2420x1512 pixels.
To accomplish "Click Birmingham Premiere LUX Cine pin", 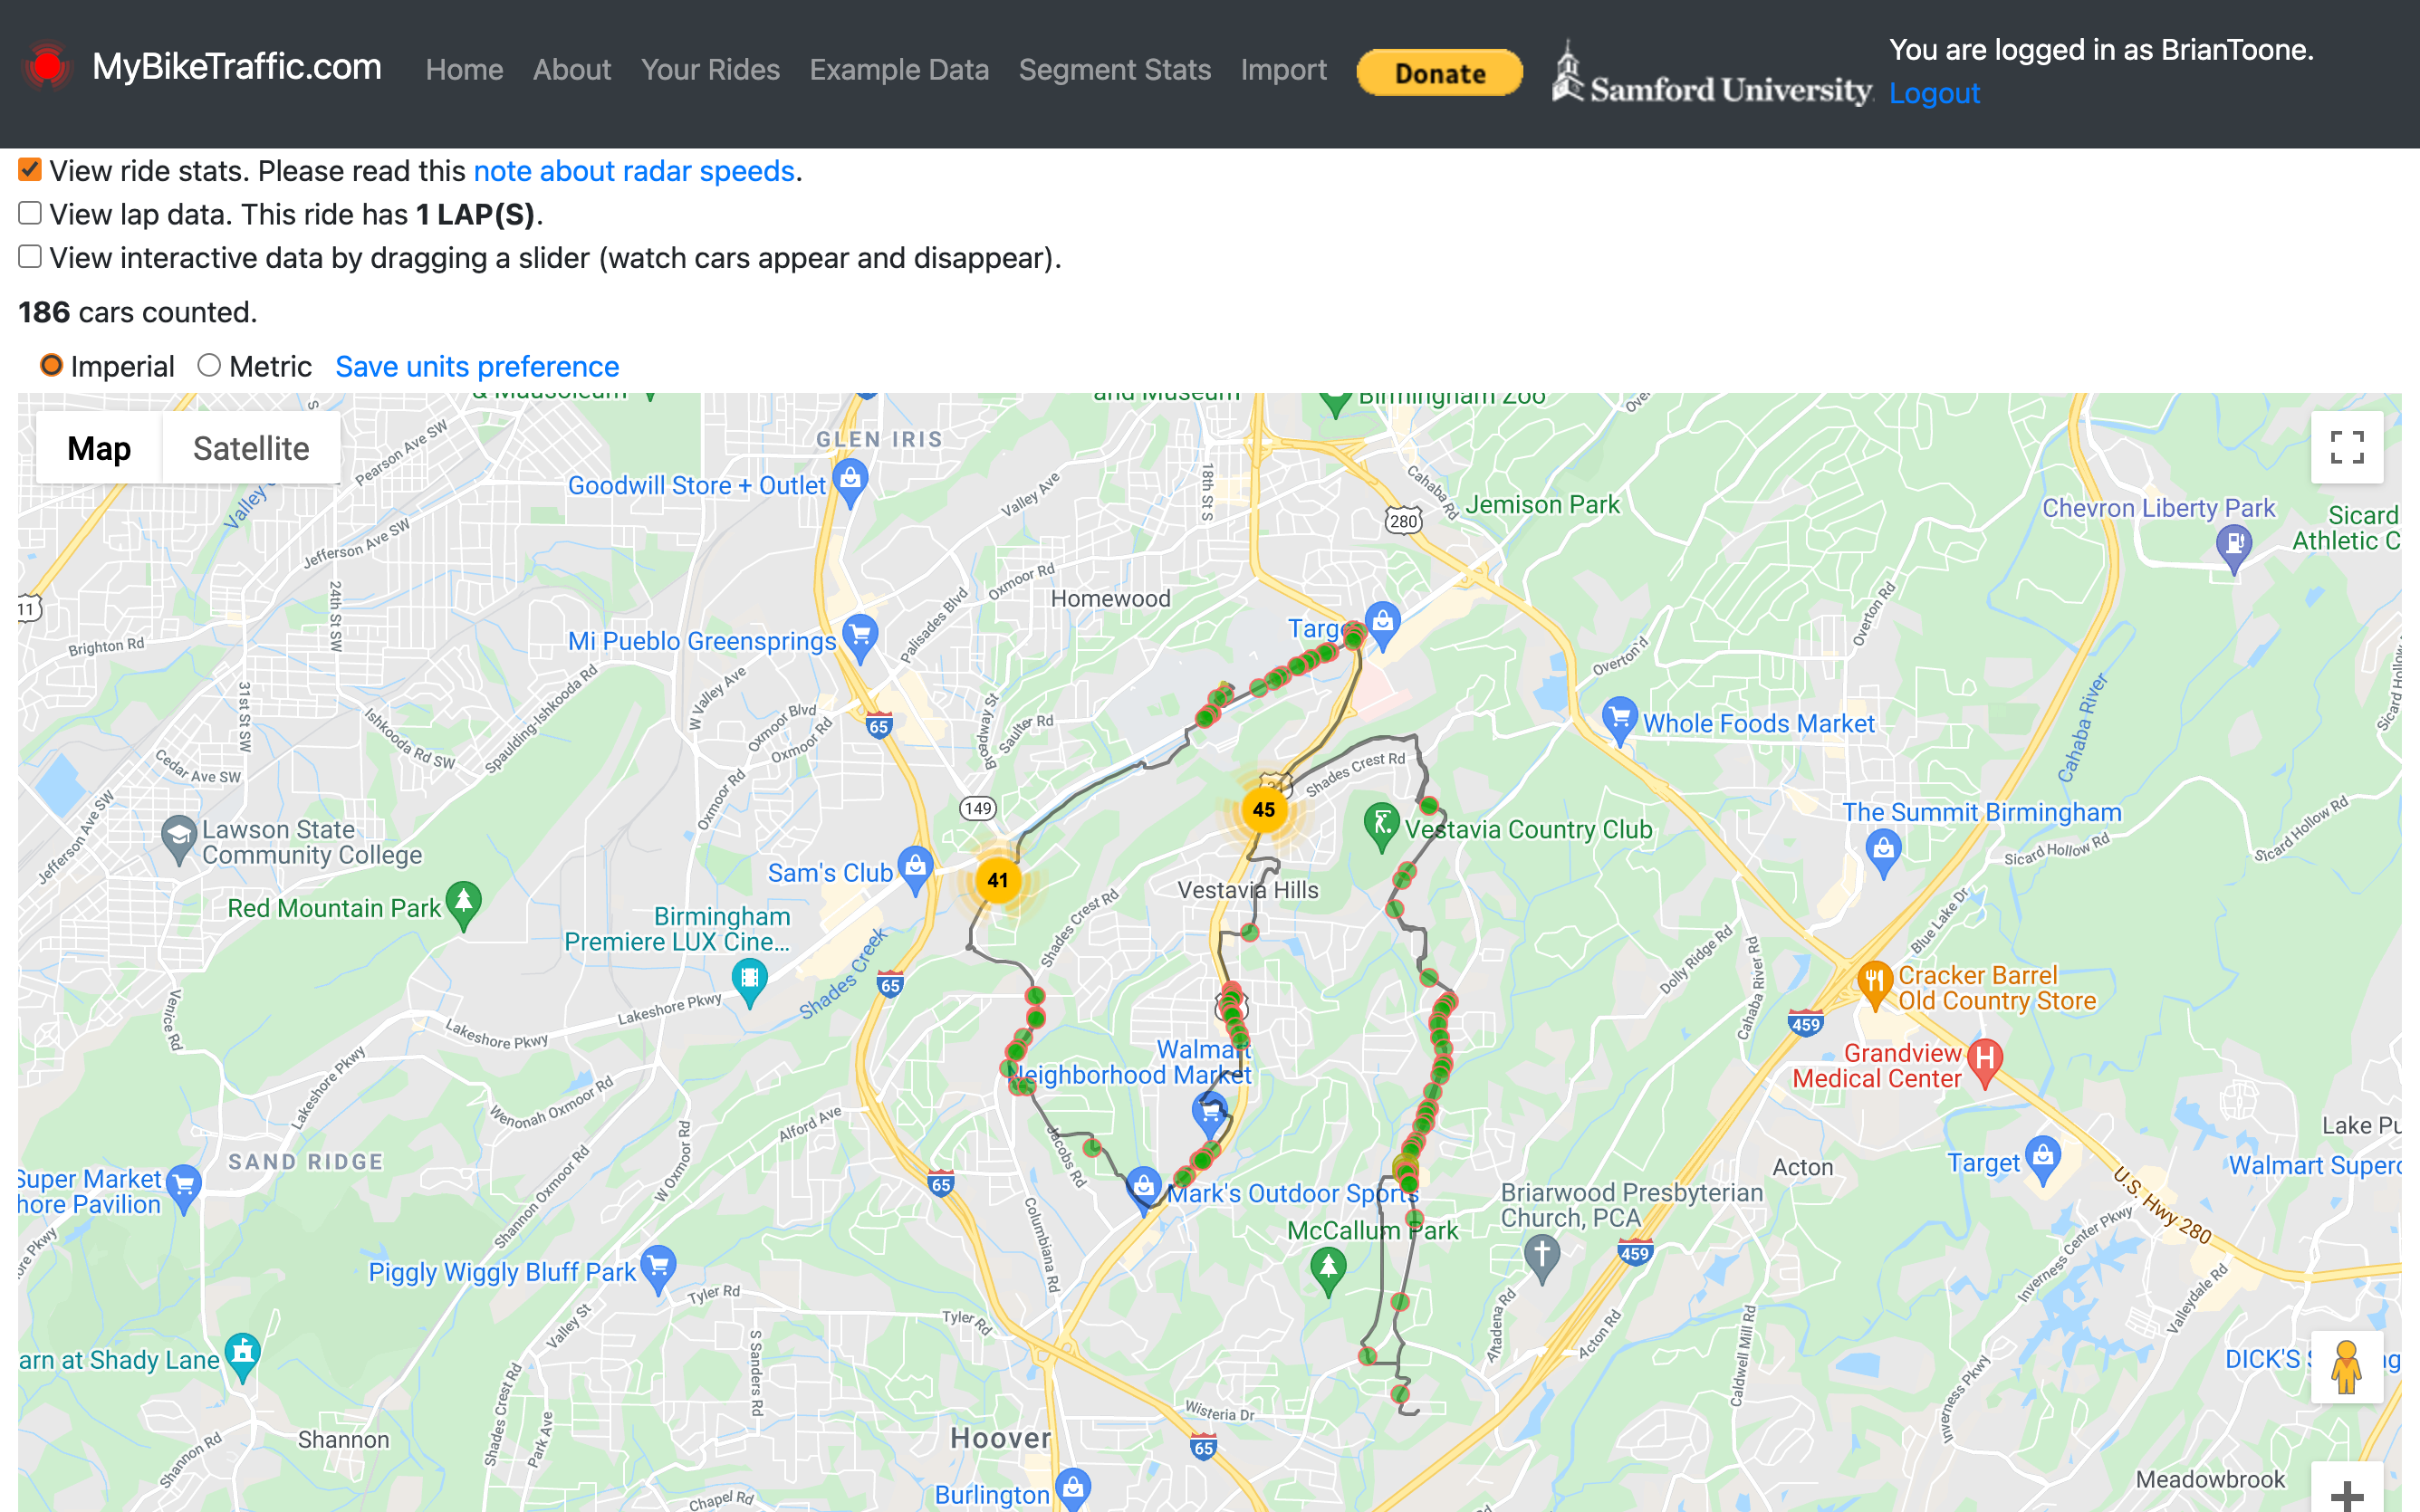I will [x=749, y=983].
